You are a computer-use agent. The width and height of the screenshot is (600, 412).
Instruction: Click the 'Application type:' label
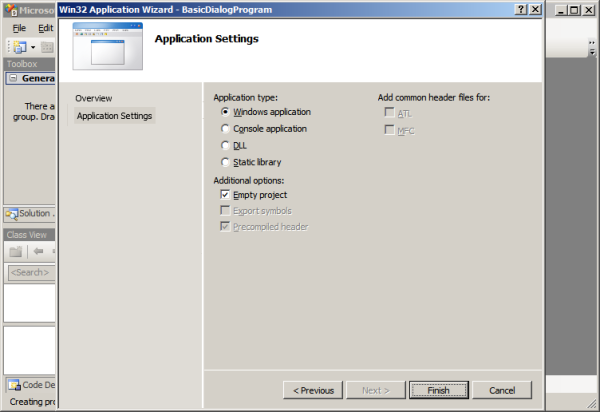click(246, 98)
